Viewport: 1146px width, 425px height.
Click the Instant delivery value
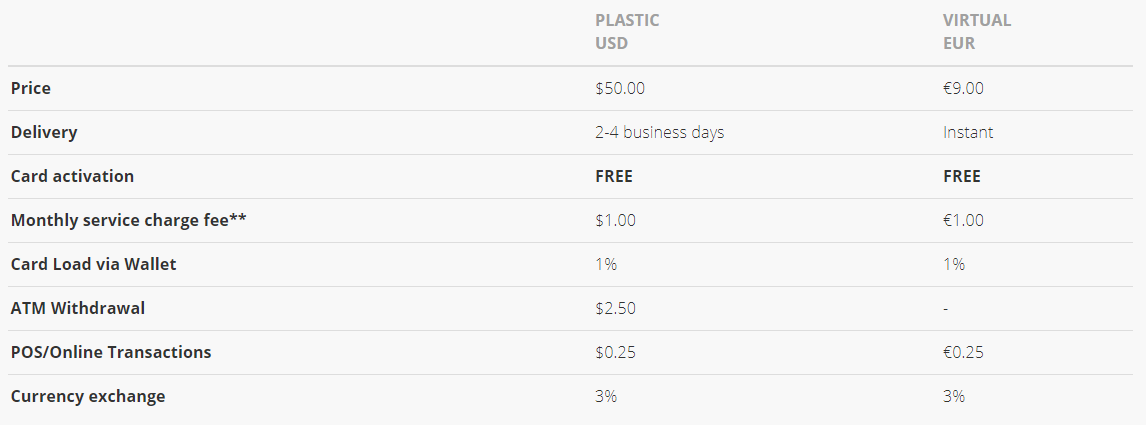[x=968, y=132]
